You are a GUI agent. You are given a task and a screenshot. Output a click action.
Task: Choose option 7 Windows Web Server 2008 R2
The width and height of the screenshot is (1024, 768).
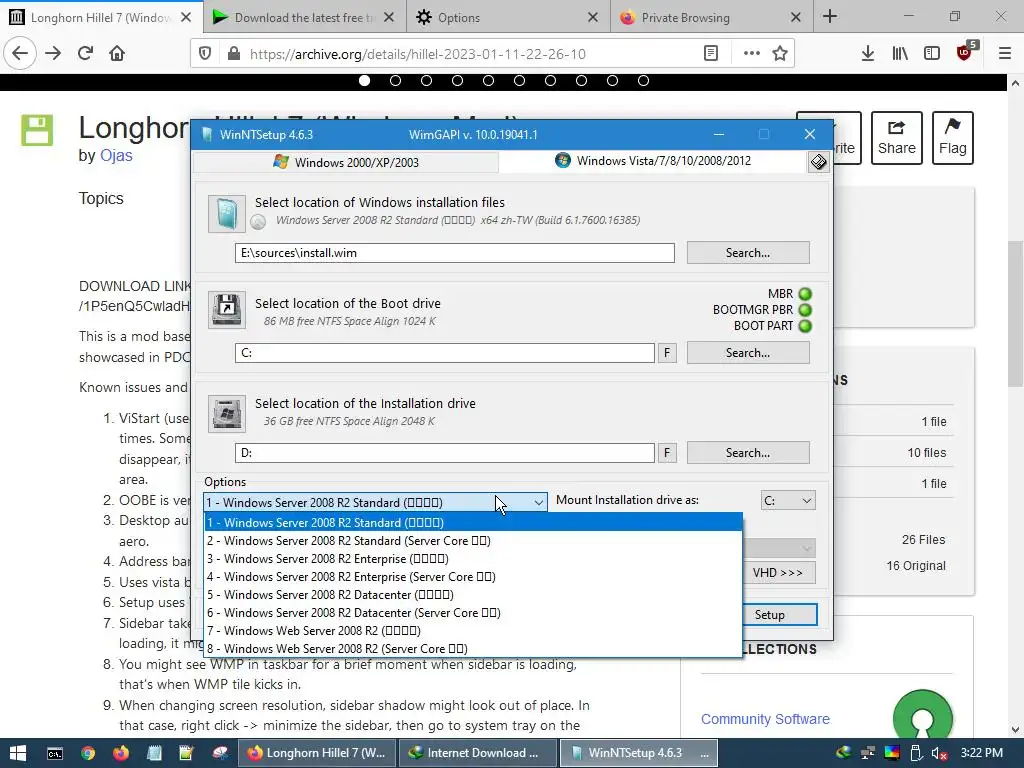point(473,630)
